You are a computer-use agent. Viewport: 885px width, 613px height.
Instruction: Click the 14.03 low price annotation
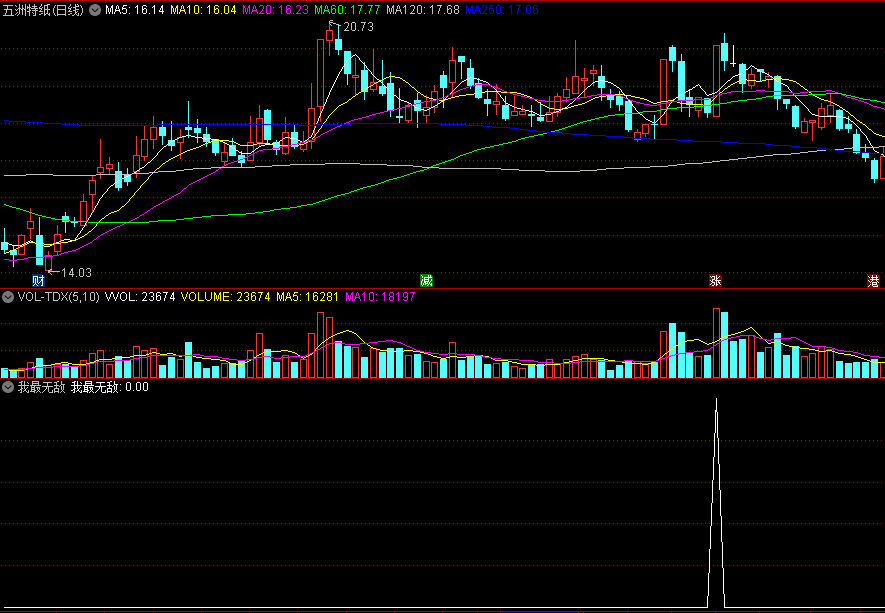(76, 273)
